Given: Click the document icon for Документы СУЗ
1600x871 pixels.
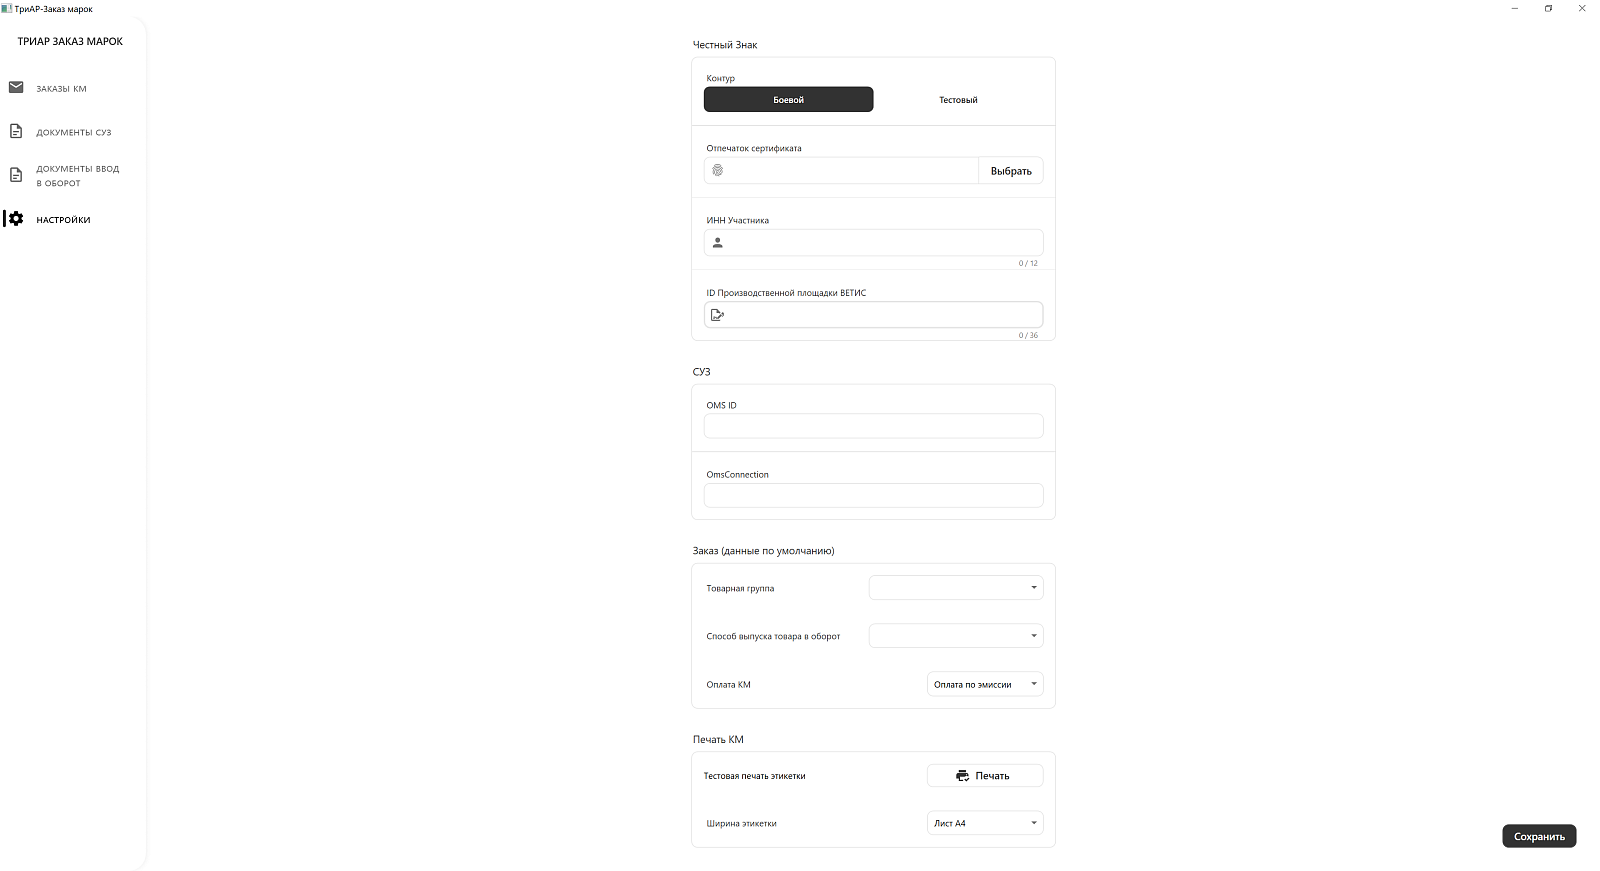Looking at the screenshot, I should [16, 131].
